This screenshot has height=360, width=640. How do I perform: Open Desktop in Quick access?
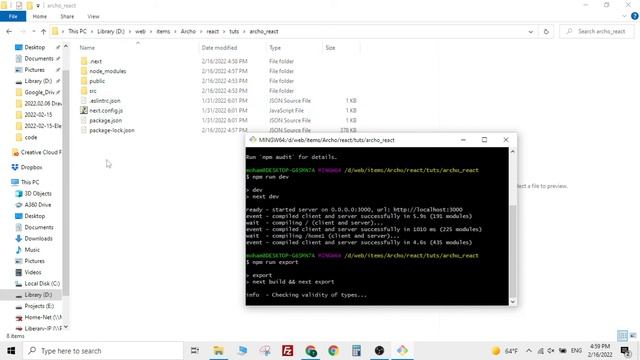click(35, 47)
